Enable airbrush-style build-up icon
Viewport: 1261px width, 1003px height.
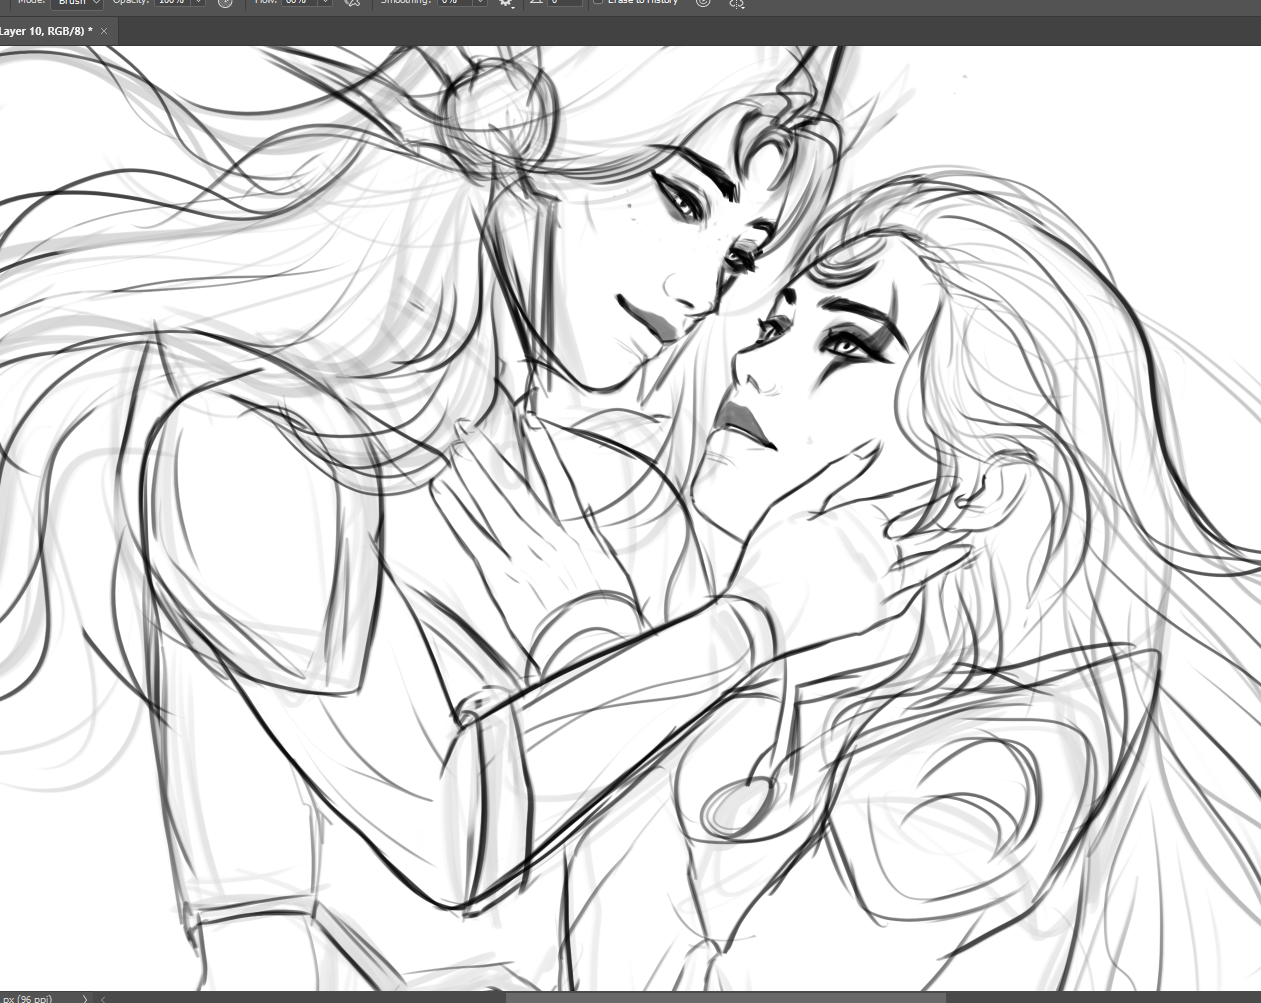click(x=352, y=2)
